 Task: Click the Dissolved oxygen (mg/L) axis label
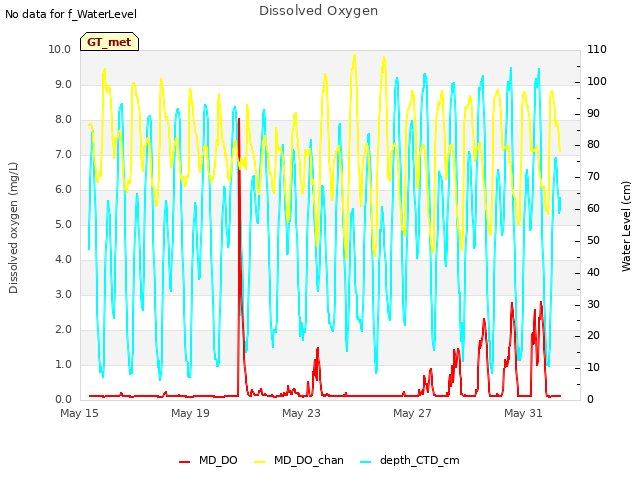point(13,228)
